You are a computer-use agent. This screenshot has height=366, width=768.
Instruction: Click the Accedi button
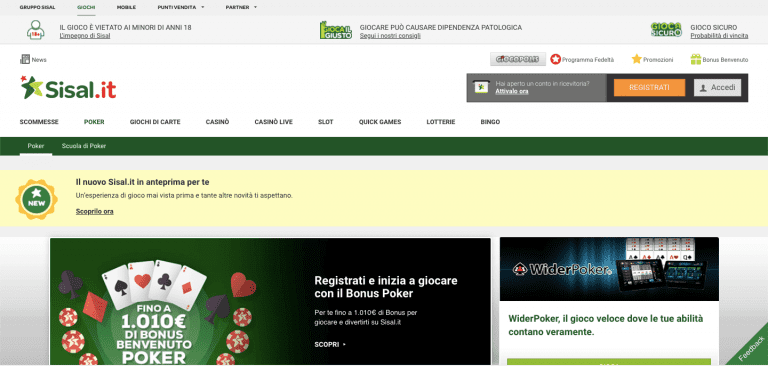pos(718,88)
